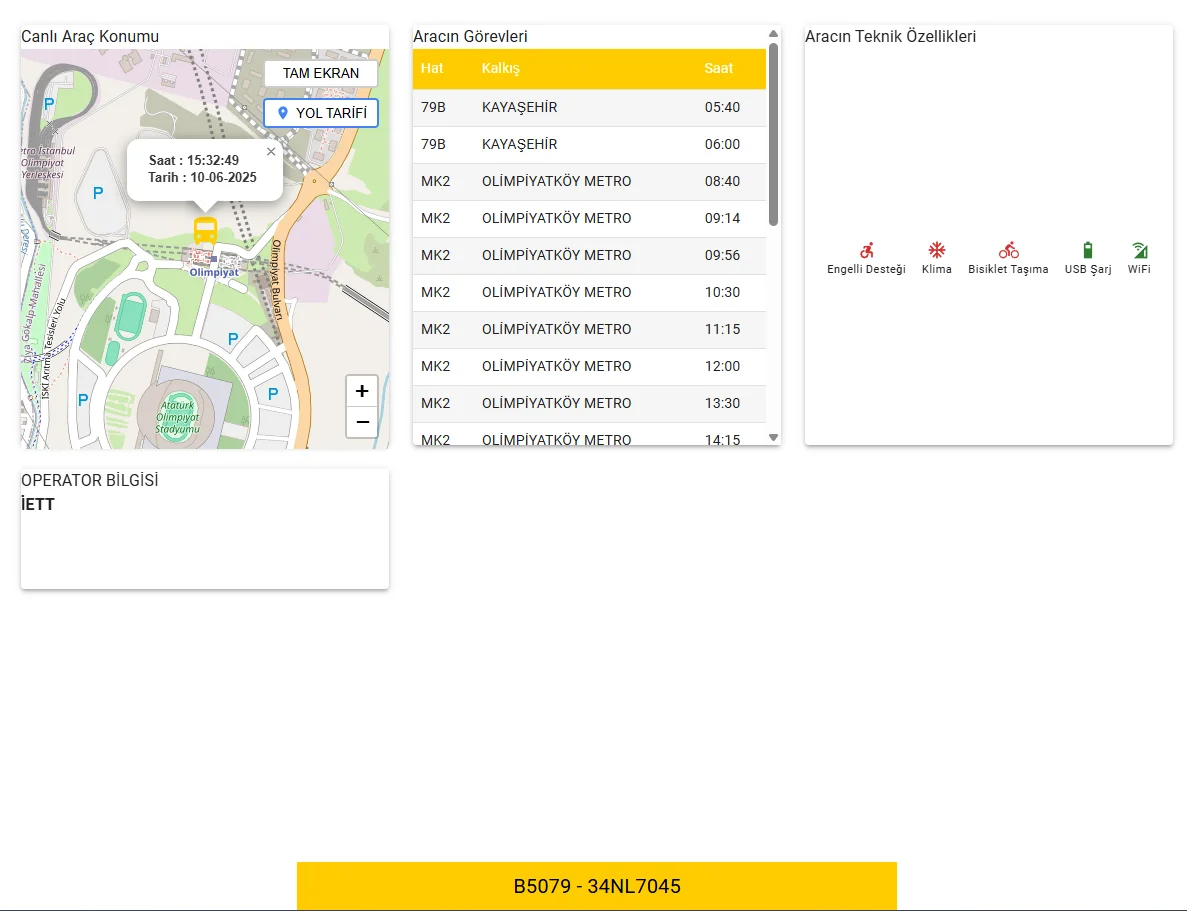Click the Saat column header
This screenshot has width=1187, height=911.
[x=719, y=68]
